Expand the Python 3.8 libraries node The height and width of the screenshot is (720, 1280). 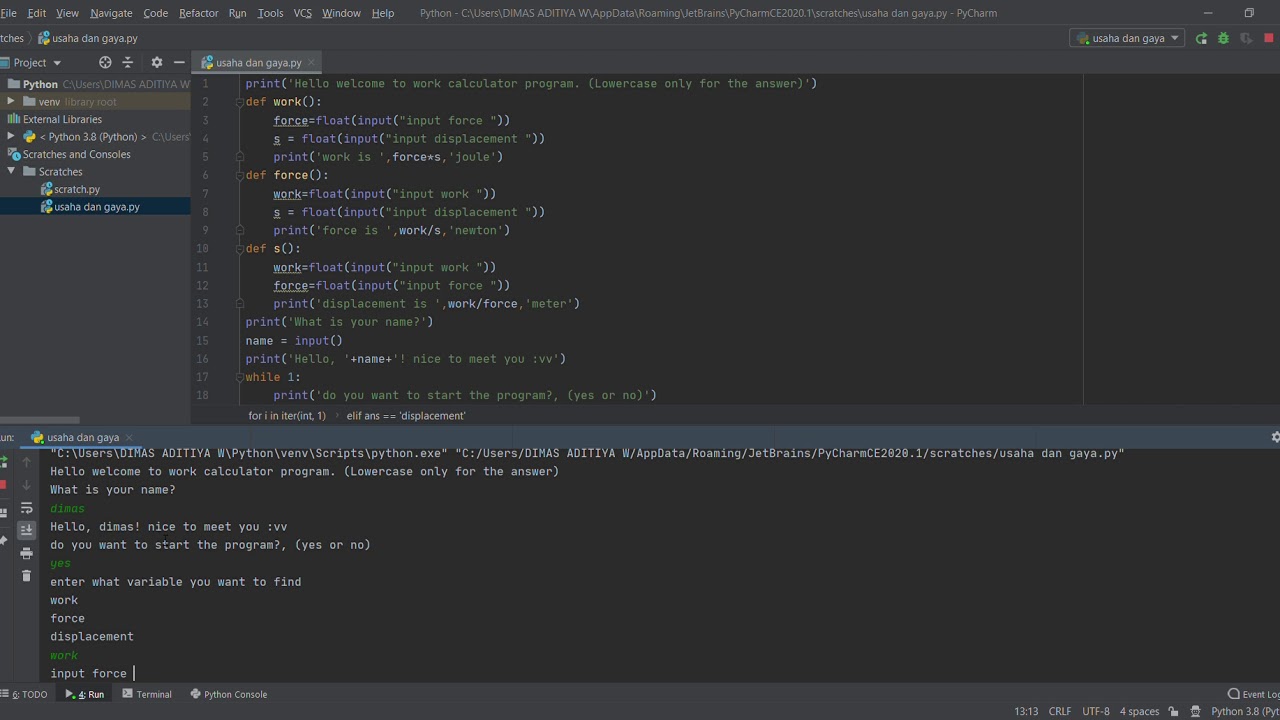click(x=11, y=136)
